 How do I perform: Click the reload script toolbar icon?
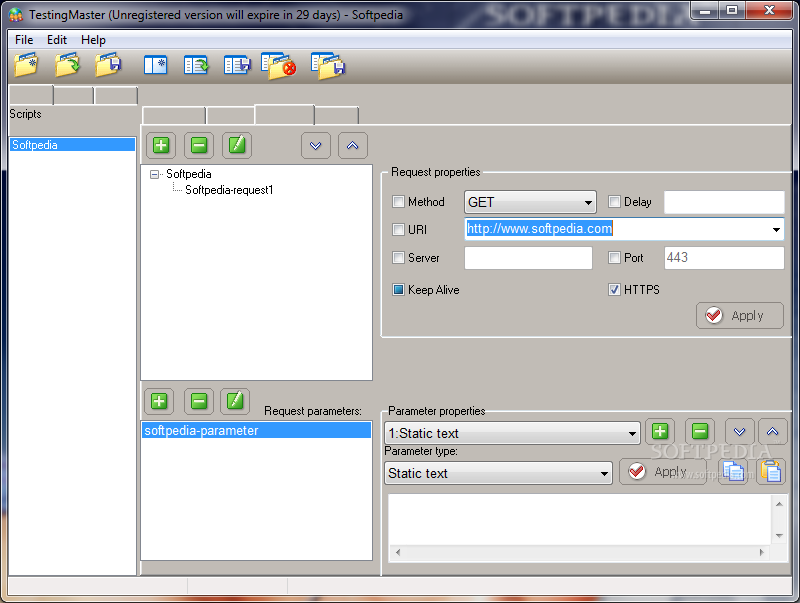coord(196,65)
